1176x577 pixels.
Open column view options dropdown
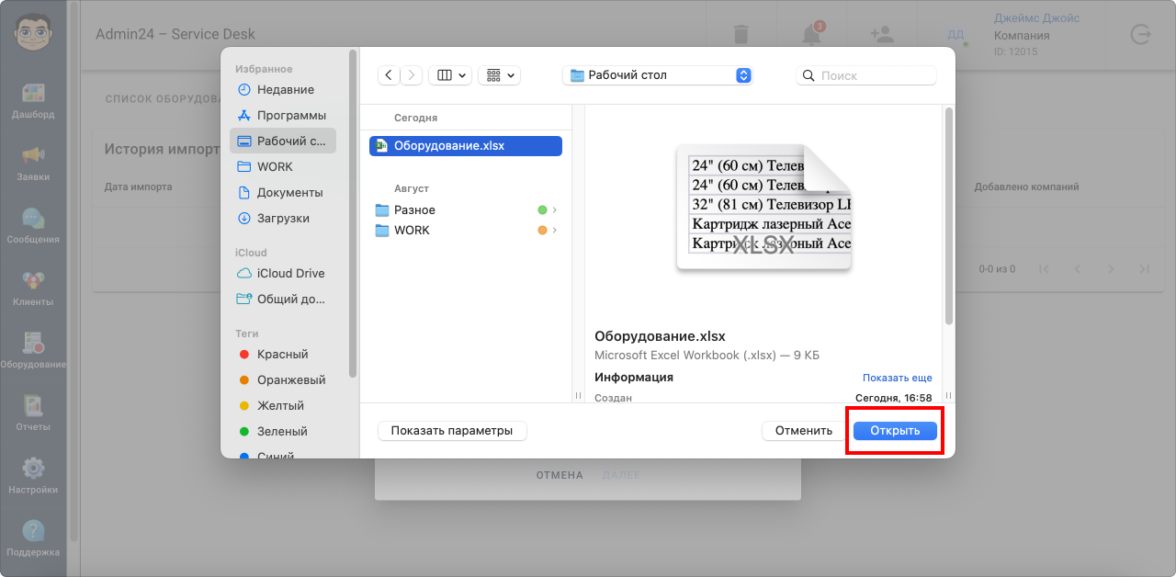tap(450, 75)
